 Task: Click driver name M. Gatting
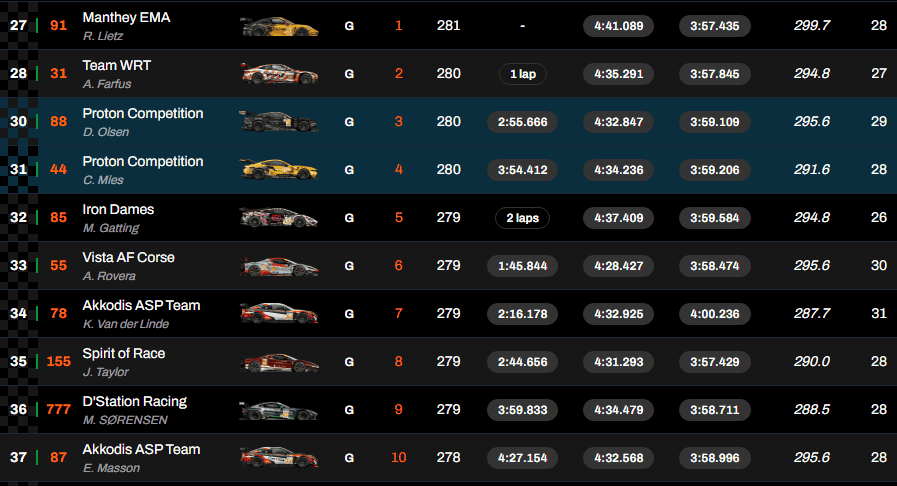111,228
